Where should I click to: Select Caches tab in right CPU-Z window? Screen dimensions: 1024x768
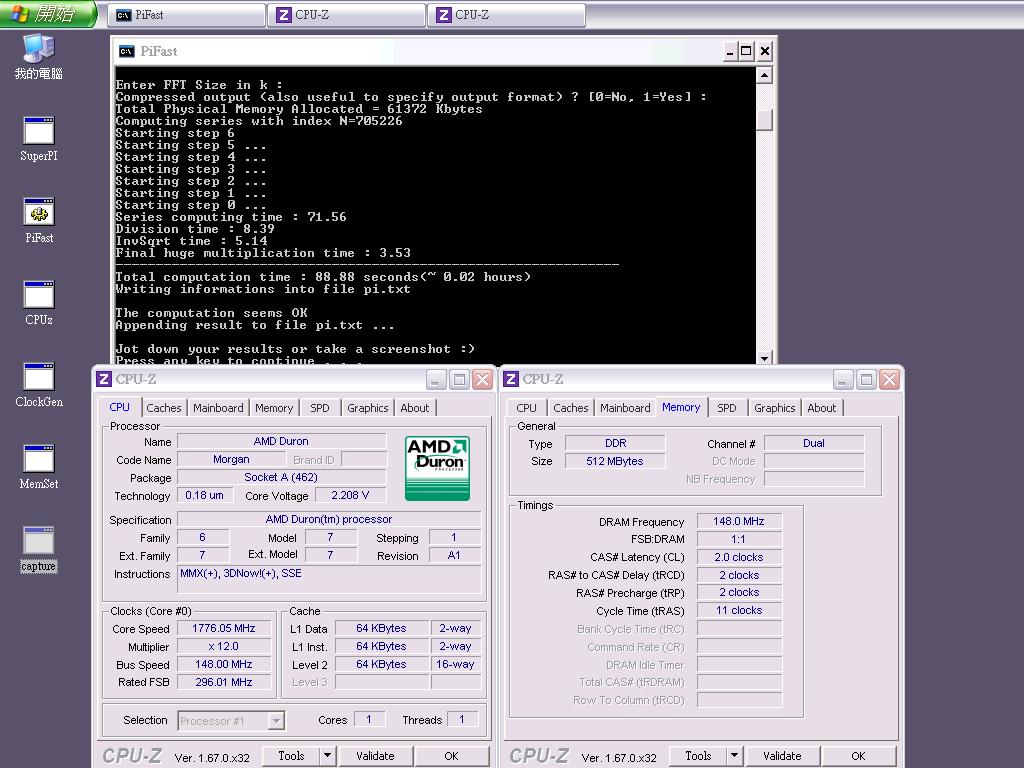tap(571, 408)
